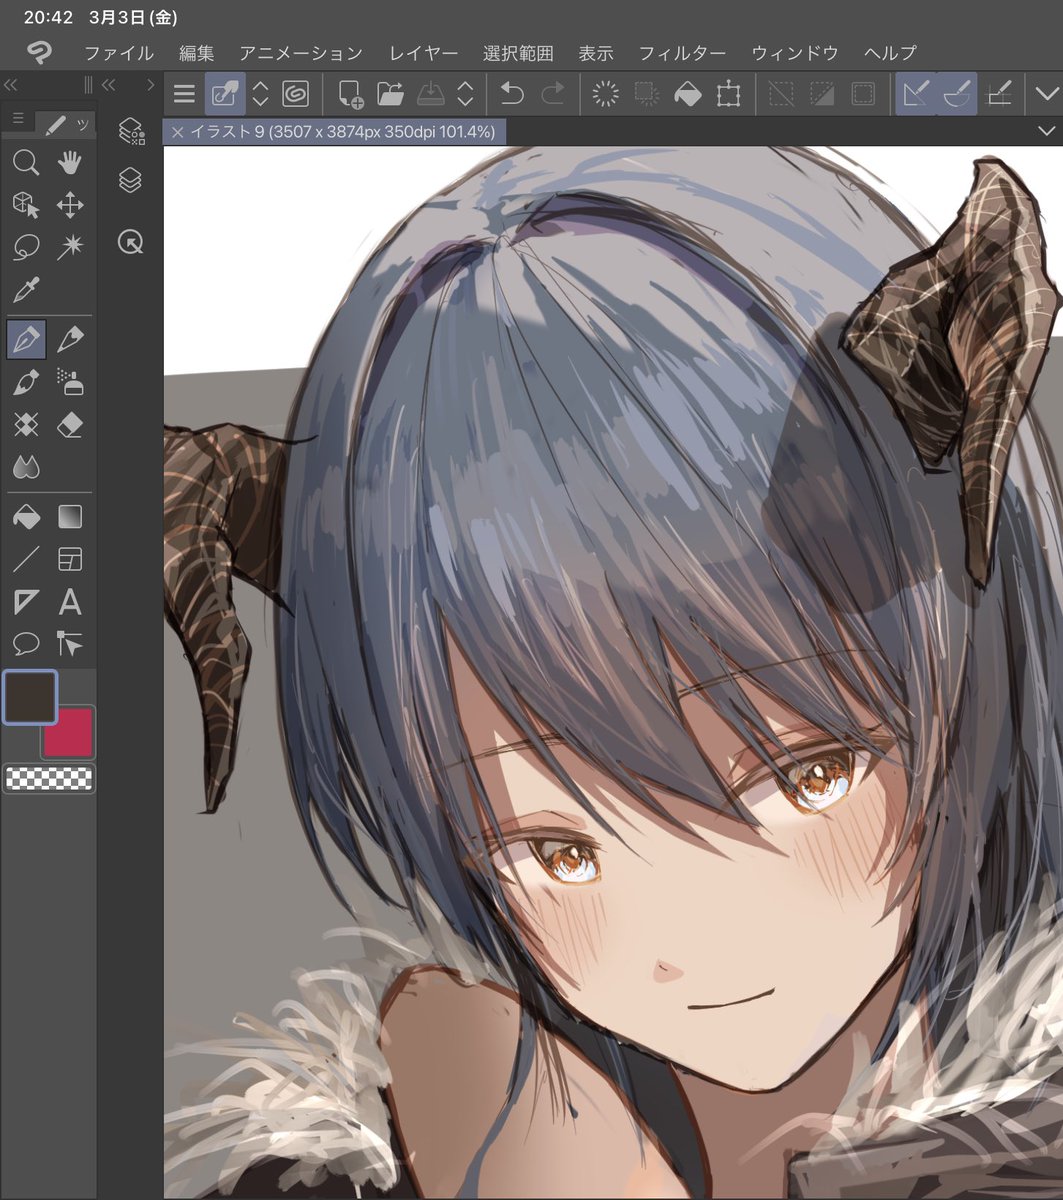
Task: Select the red sub drawing color swatch
Action: tap(69, 733)
